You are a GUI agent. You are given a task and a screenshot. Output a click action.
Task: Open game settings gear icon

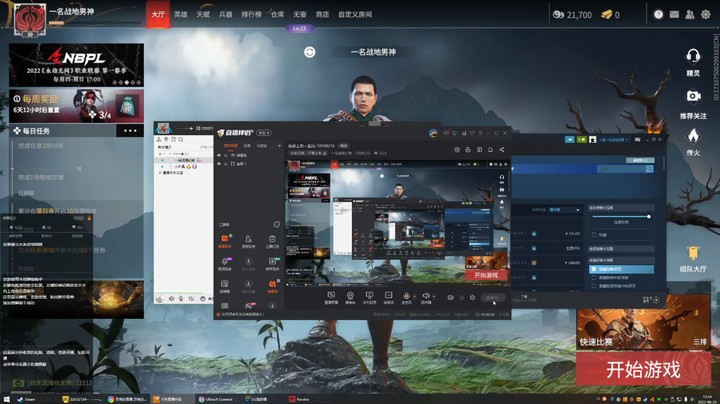click(x=706, y=14)
